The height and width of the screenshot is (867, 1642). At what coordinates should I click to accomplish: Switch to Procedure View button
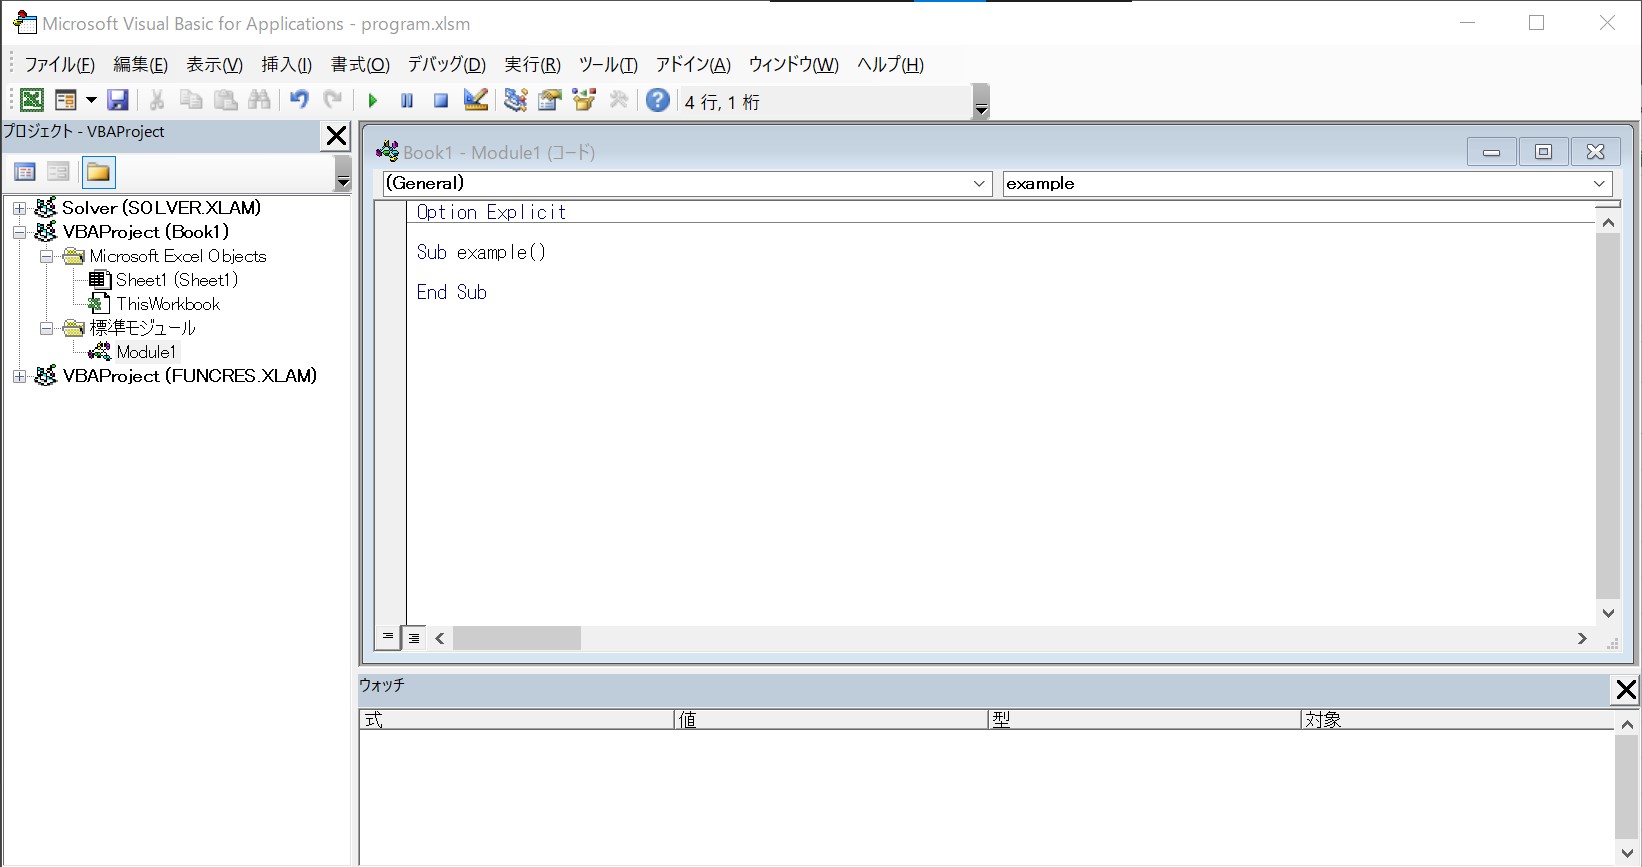tap(388, 637)
